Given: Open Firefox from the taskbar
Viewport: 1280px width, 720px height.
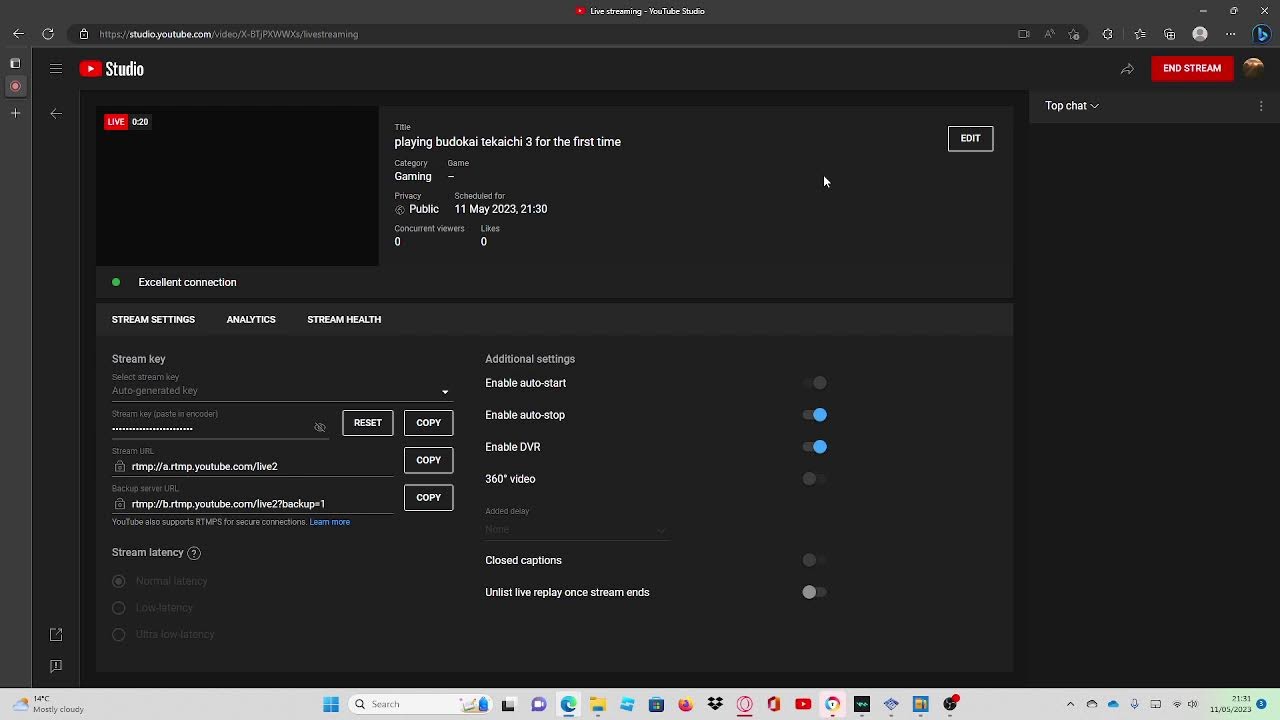Looking at the screenshot, I should click(x=685, y=704).
